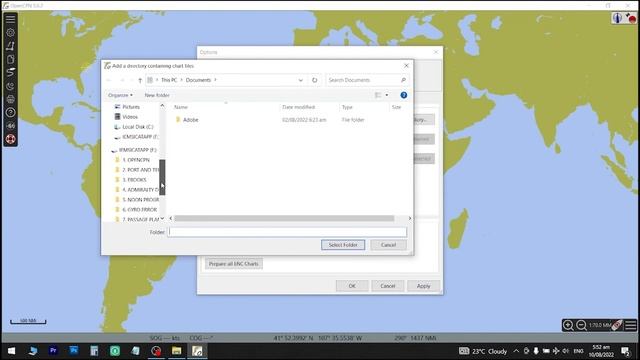Switch to active OpenCPN taskbar icon
640x360 pixels.
pyautogui.click(x=197, y=351)
